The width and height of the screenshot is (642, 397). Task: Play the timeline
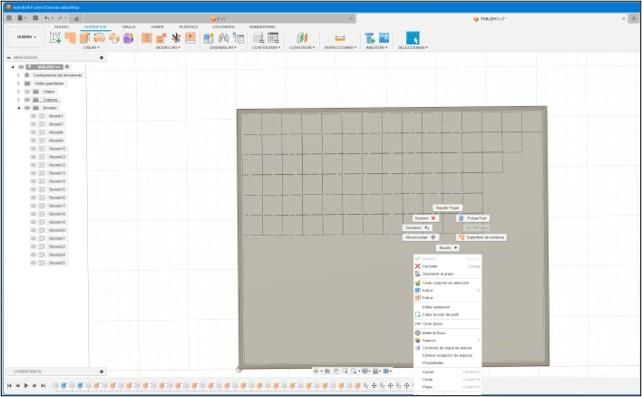26,386
